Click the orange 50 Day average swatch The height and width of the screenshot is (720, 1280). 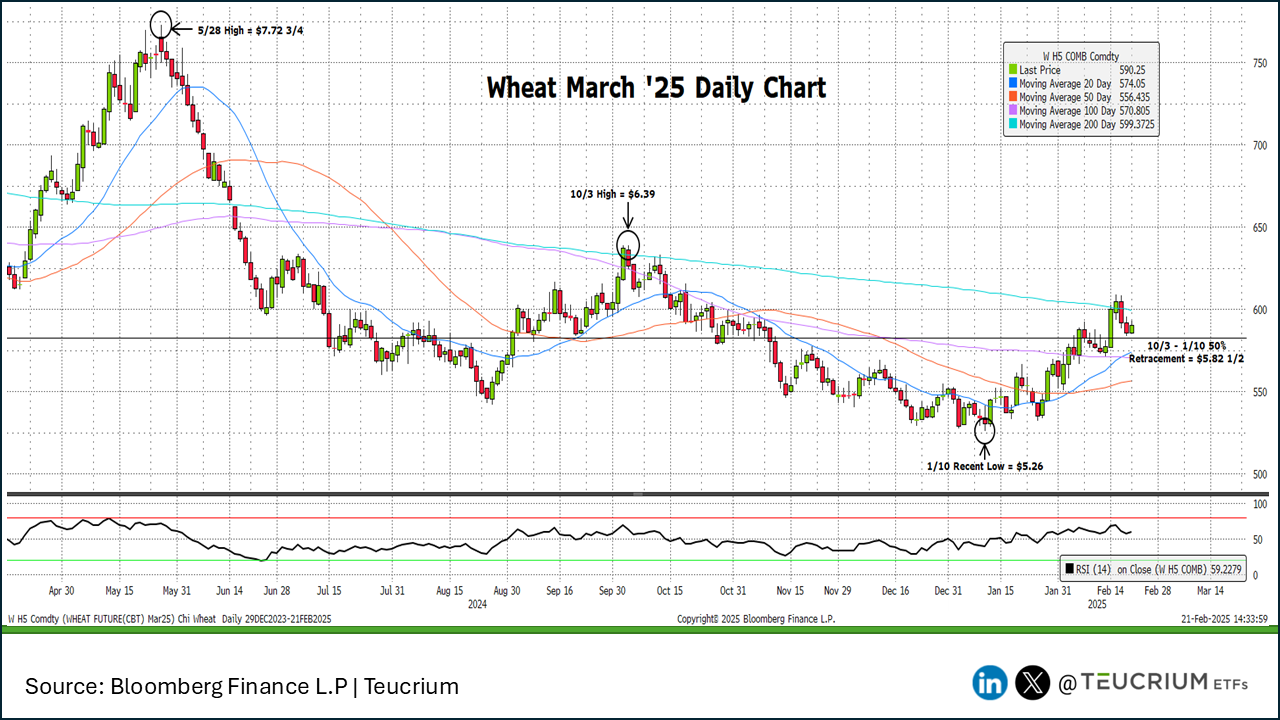(x=1012, y=97)
